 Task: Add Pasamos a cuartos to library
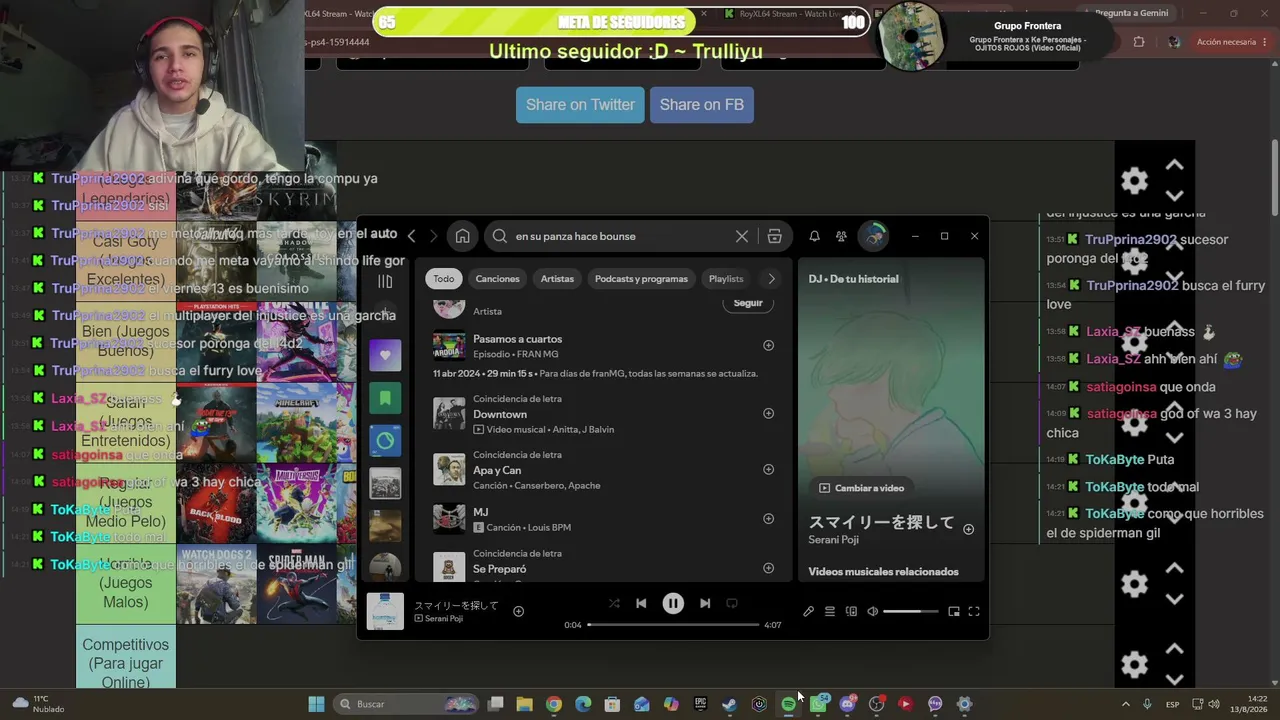[768, 345]
